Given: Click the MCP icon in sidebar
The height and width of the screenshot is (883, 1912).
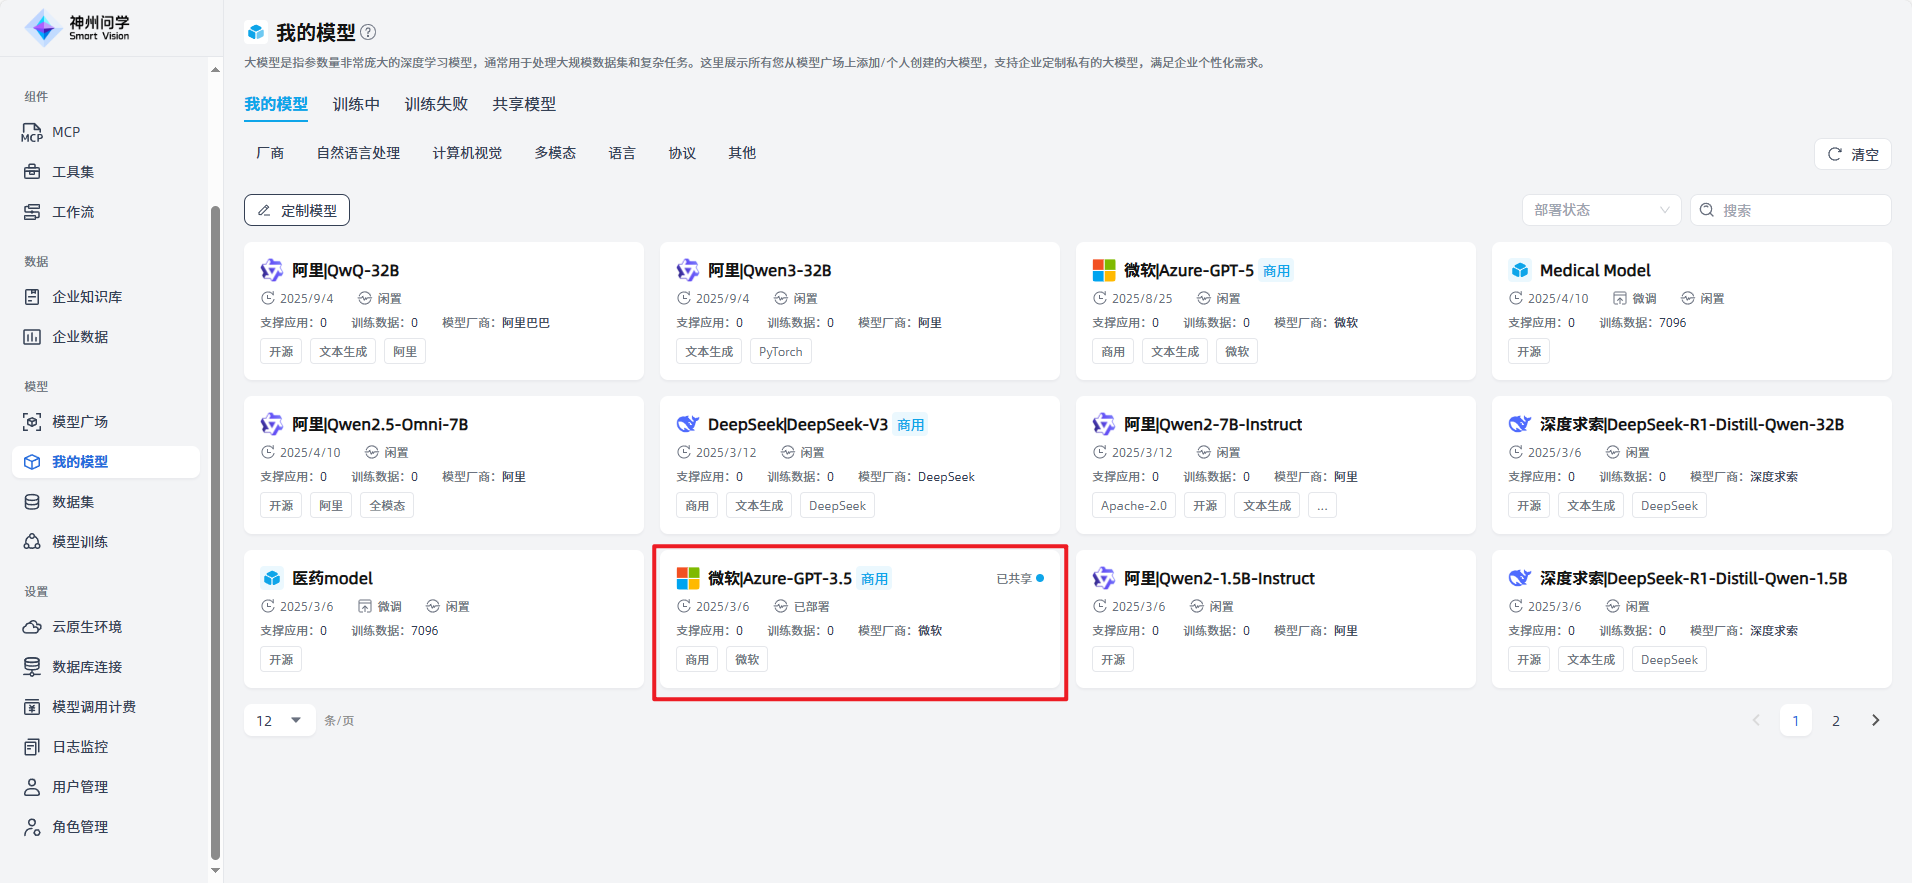Looking at the screenshot, I should (32, 132).
